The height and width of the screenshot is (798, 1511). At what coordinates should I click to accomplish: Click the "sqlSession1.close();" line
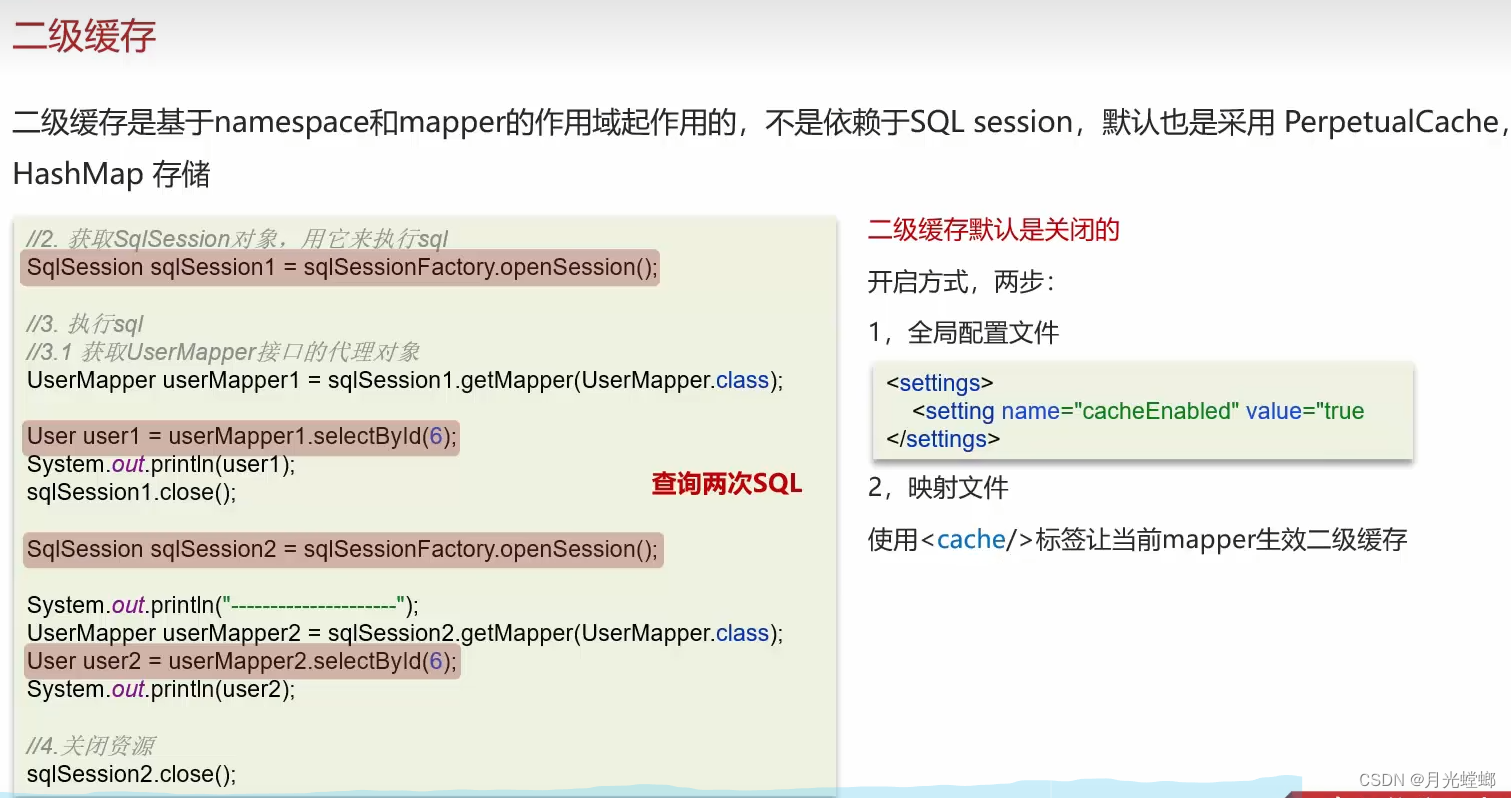[x=131, y=492]
